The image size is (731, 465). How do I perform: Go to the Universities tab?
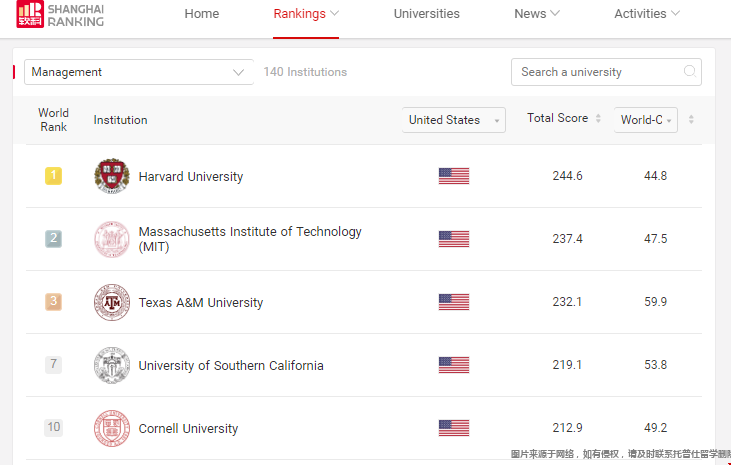(x=427, y=14)
